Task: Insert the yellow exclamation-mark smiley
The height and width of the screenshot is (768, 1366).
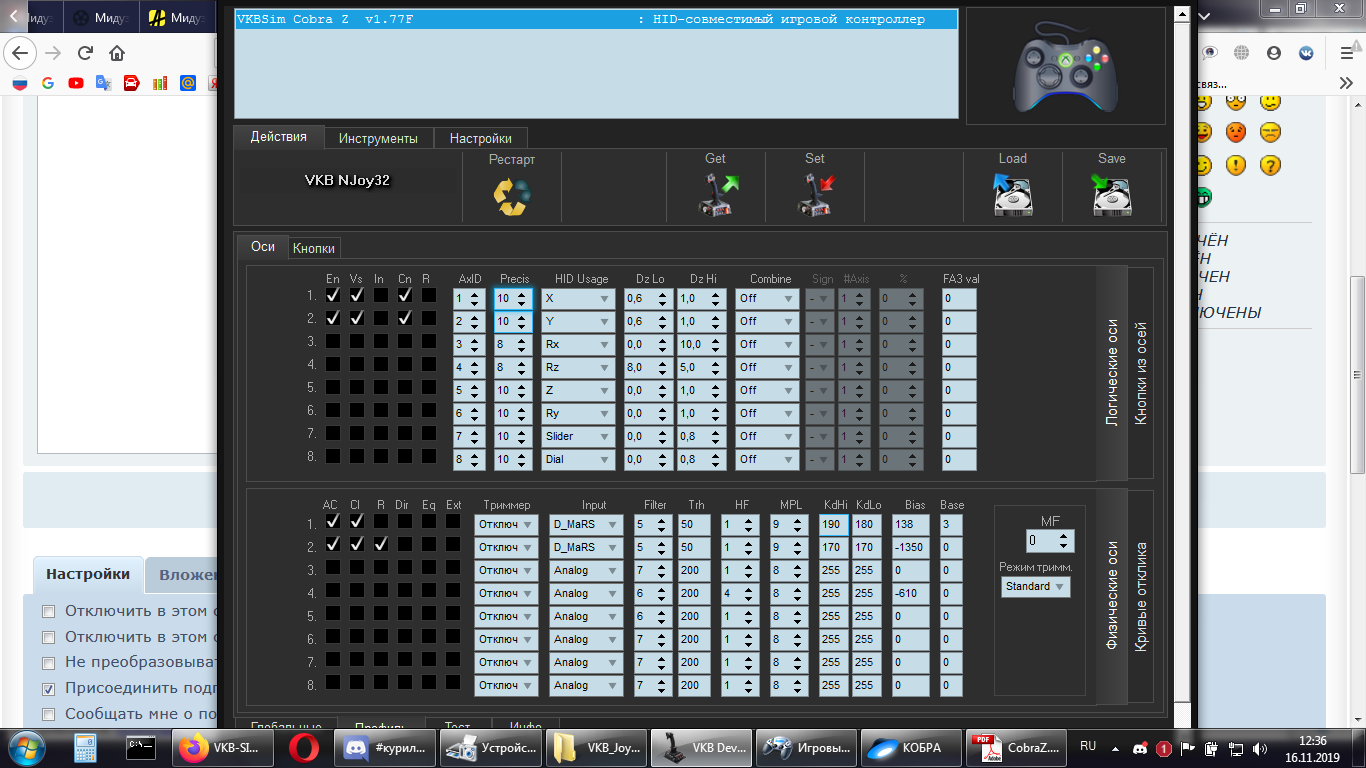Action: click(x=1237, y=165)
